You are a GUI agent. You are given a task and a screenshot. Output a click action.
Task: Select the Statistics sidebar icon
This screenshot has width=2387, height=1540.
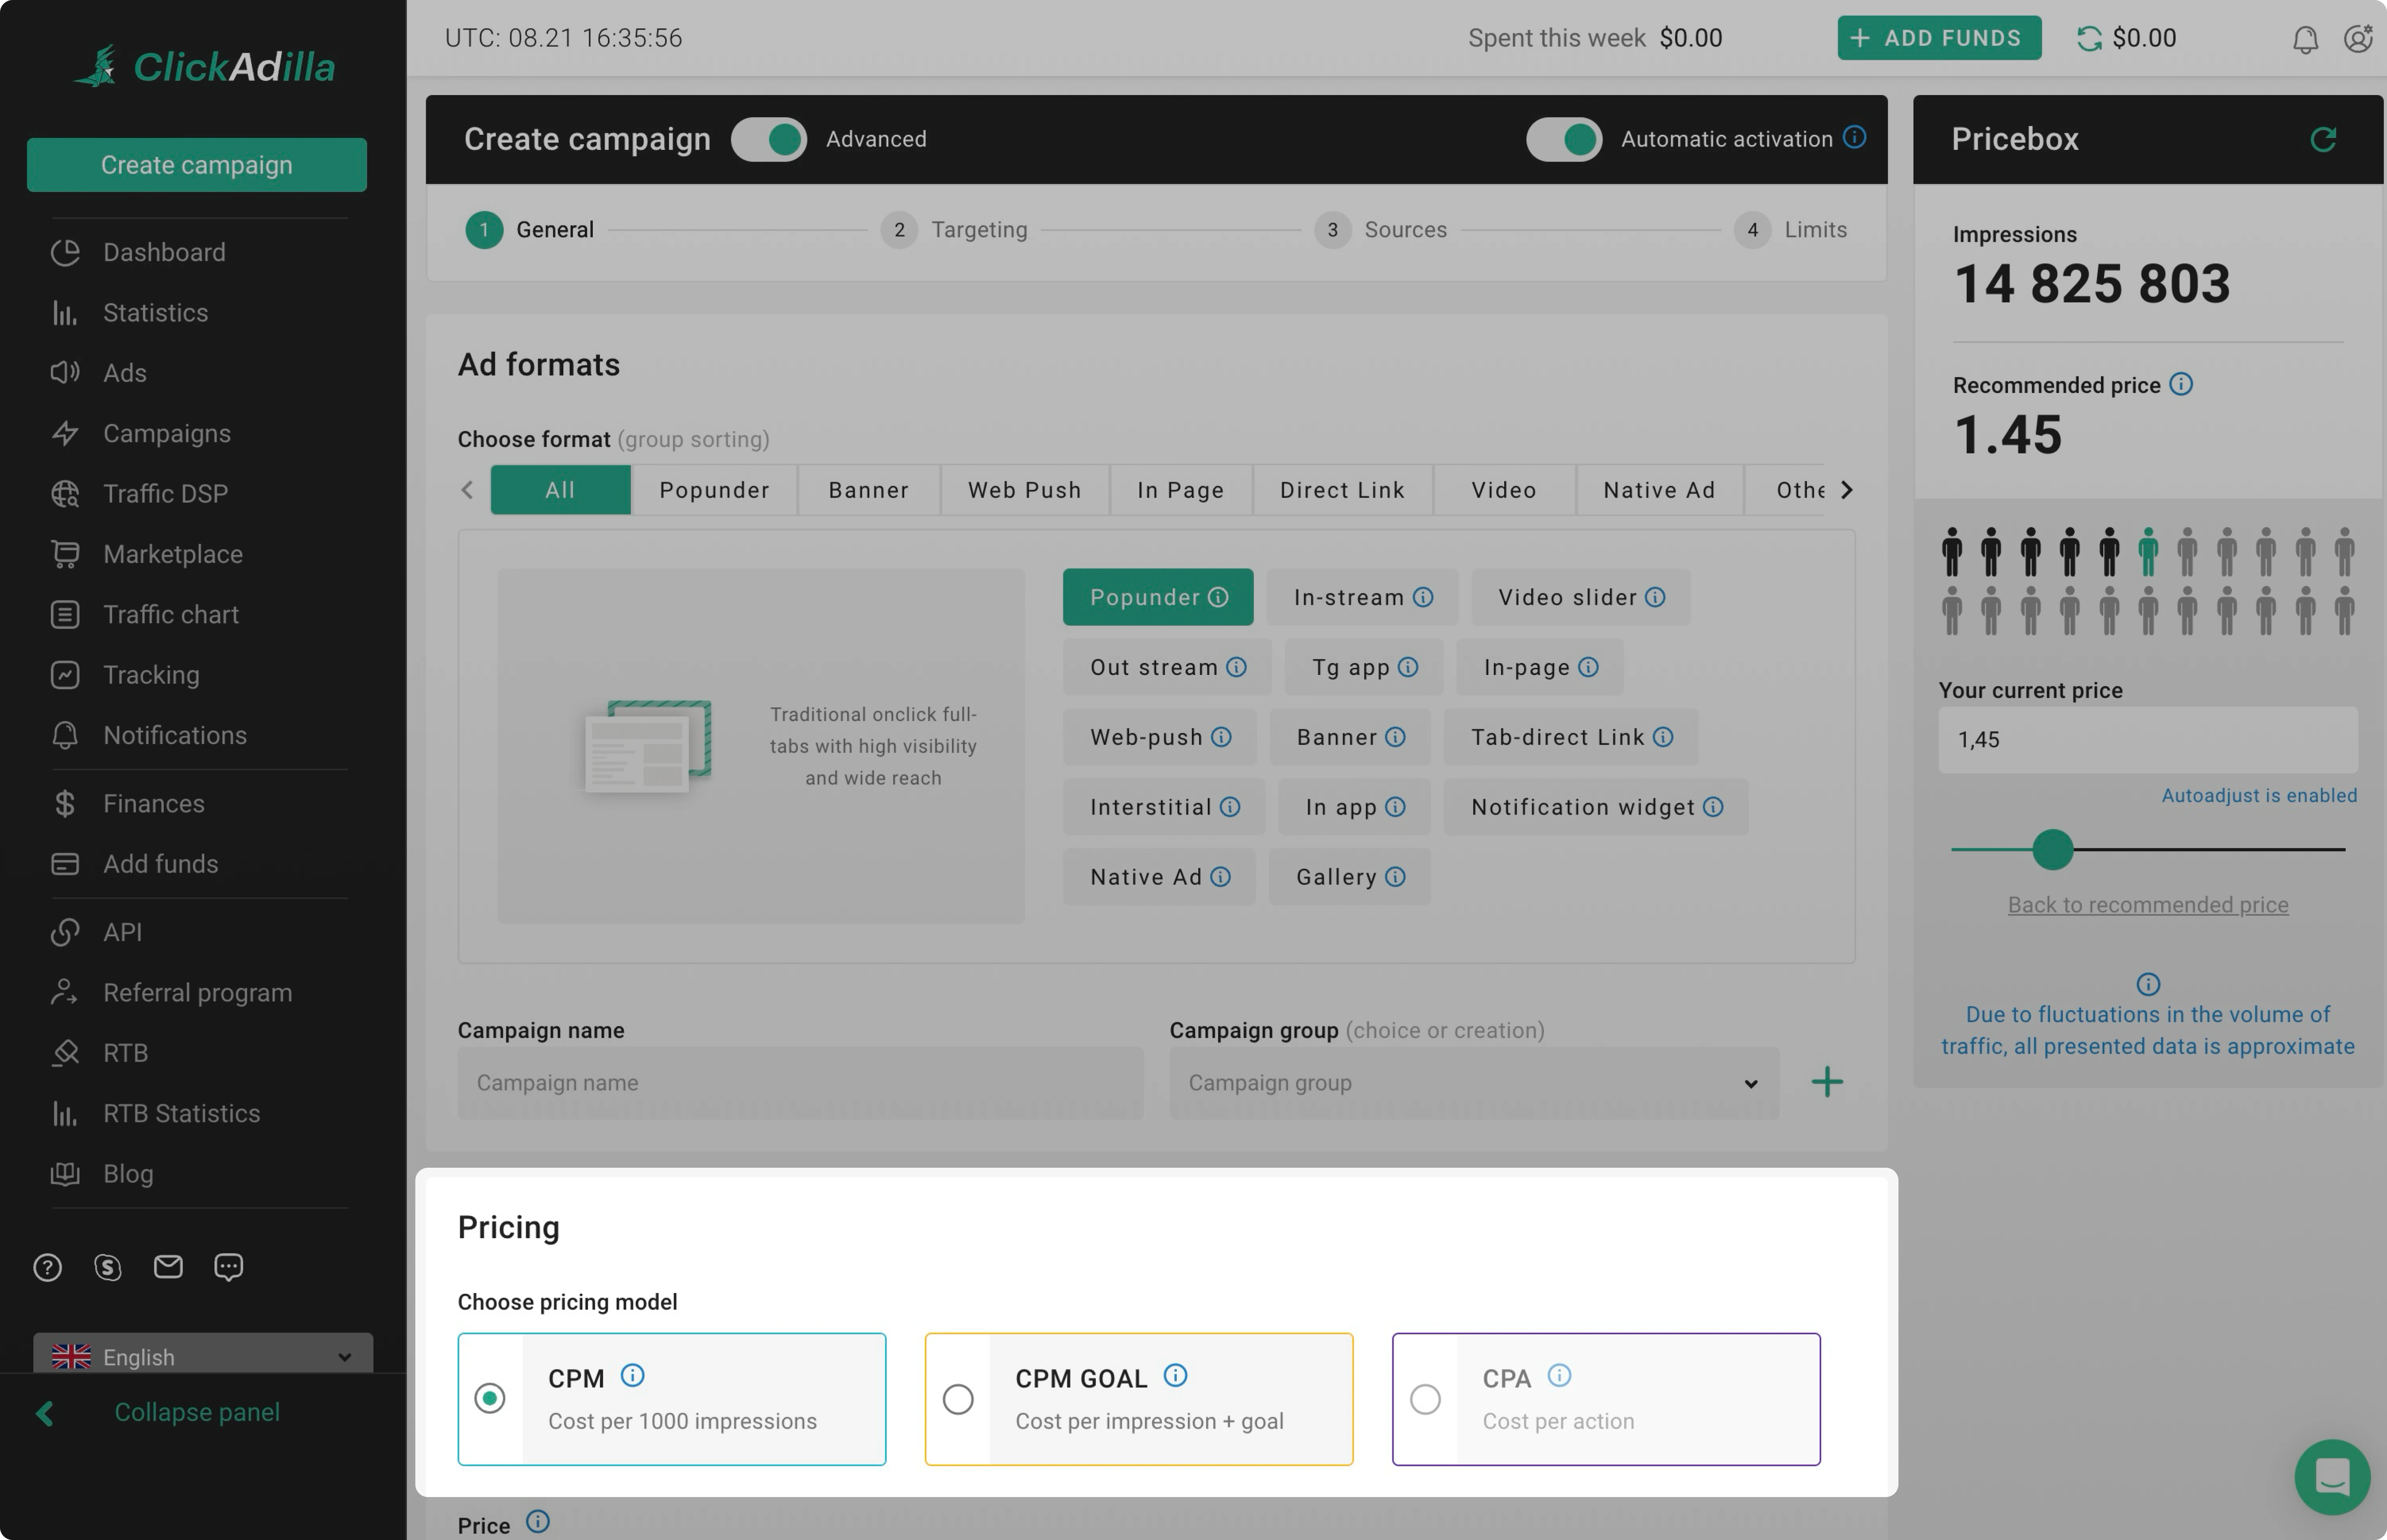click(65, 312)
